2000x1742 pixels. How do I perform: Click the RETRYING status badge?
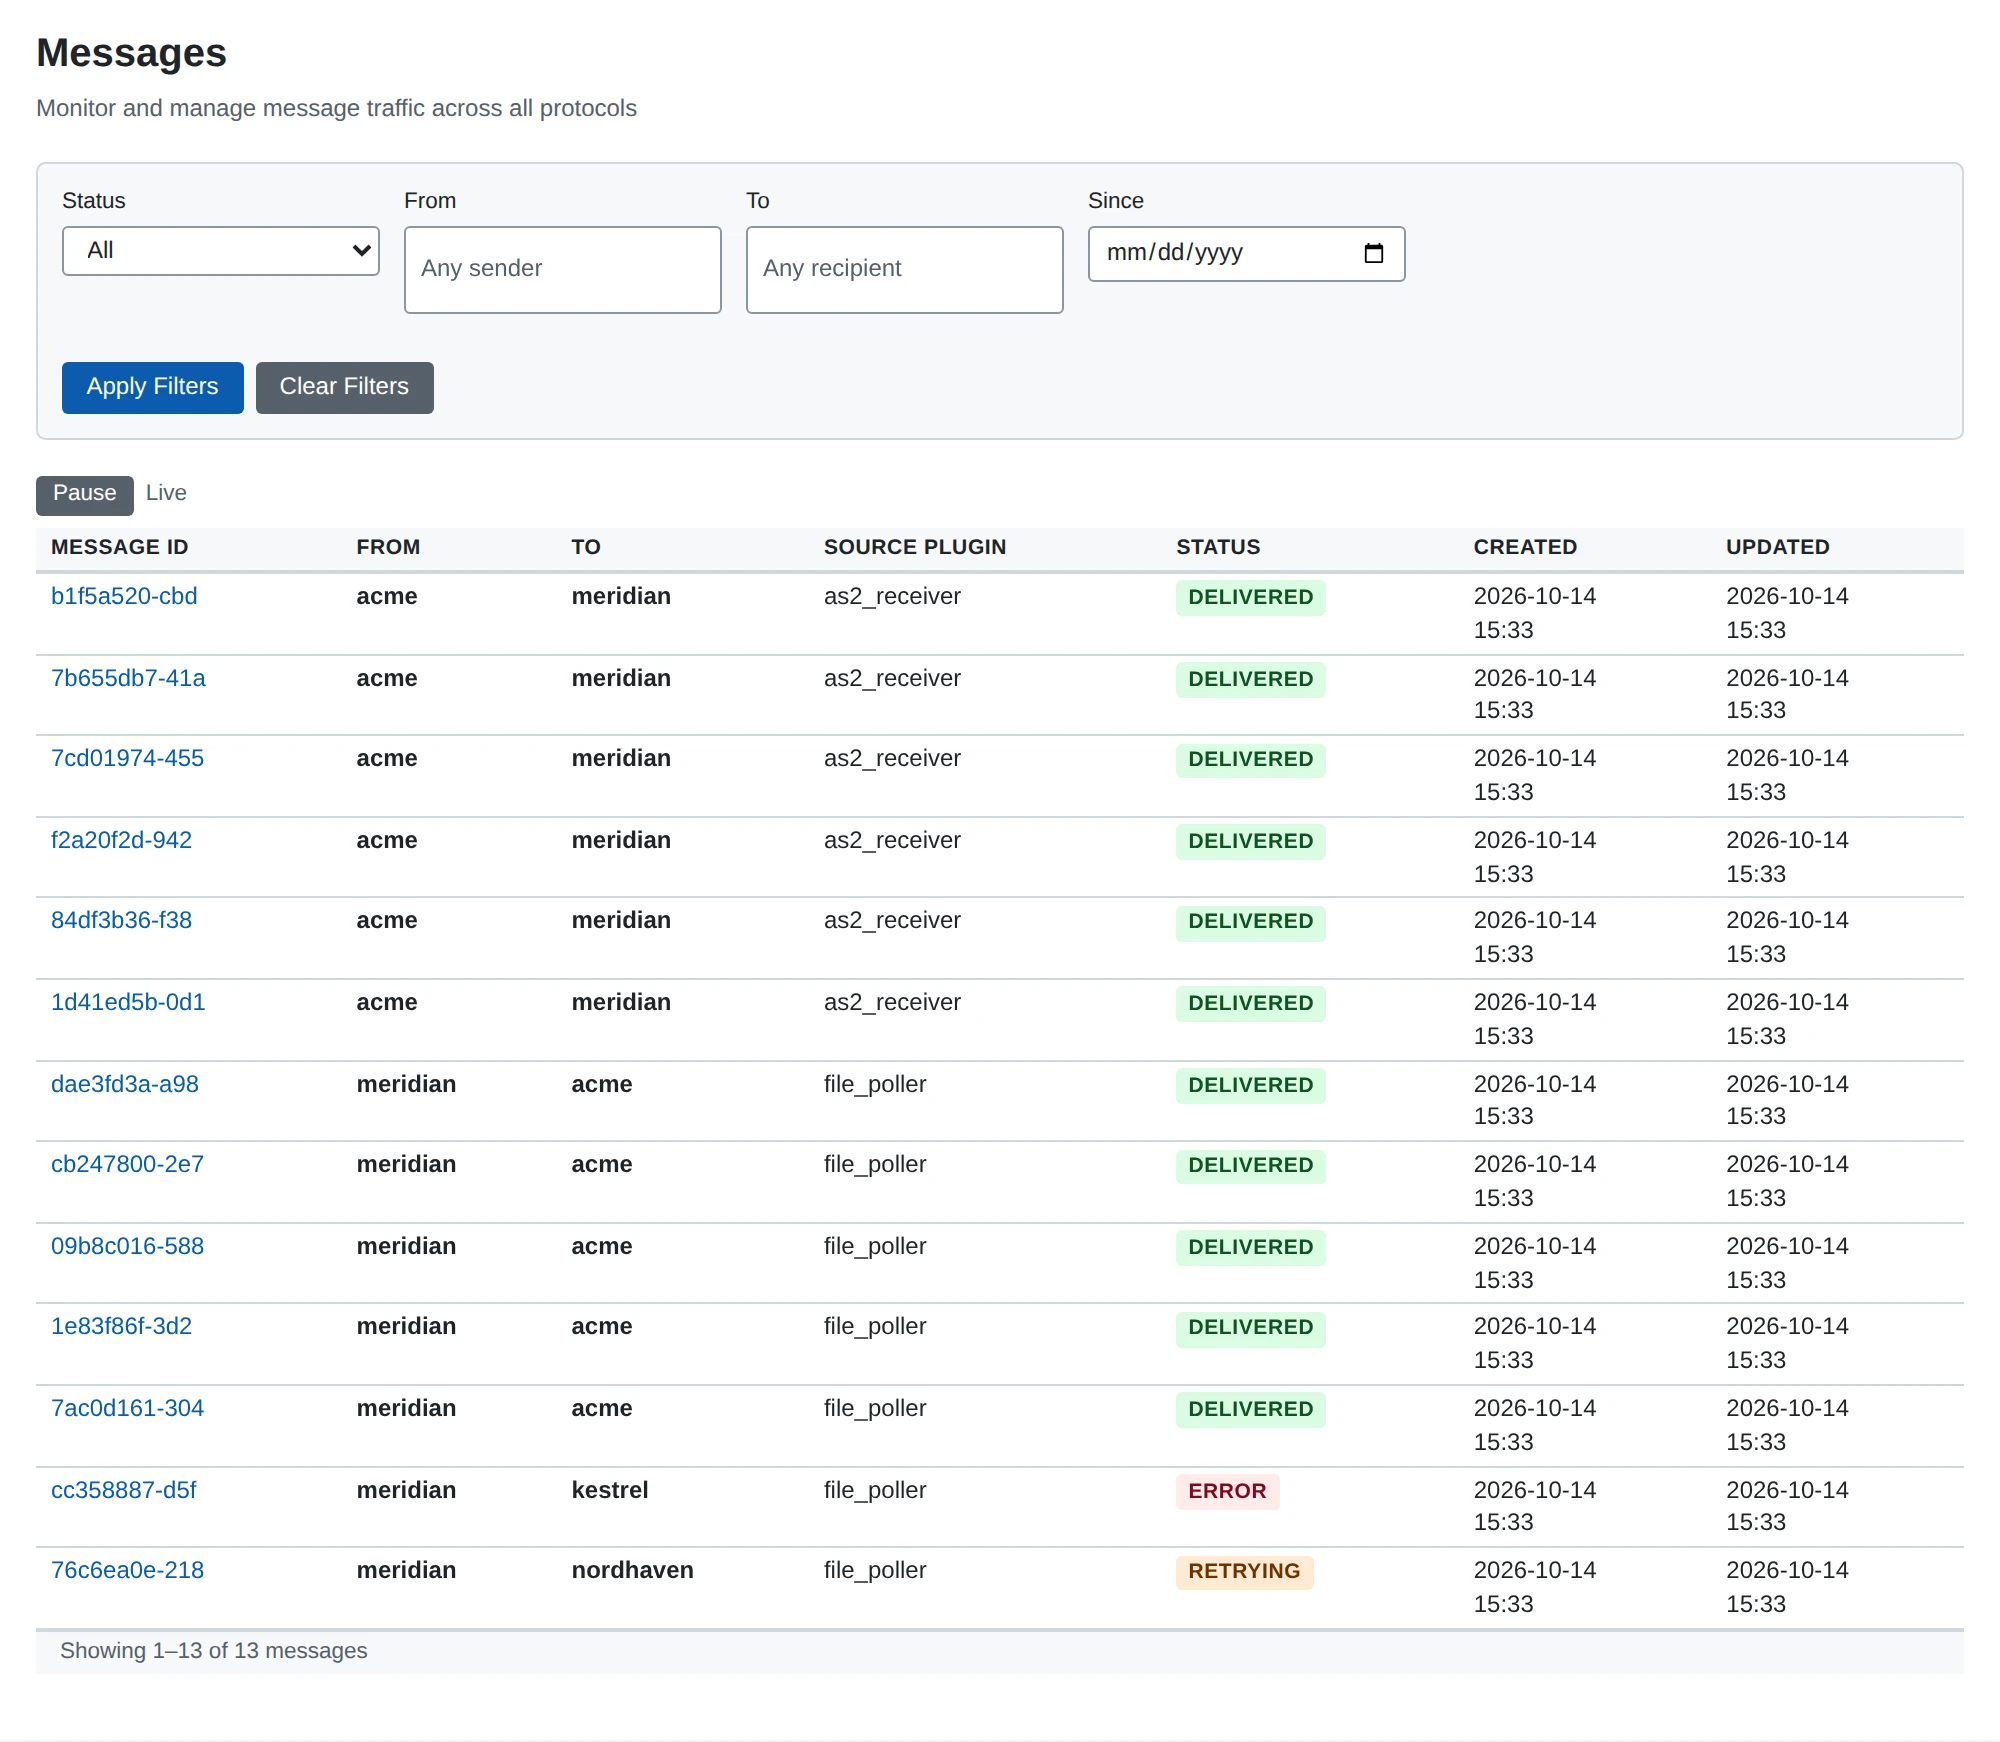coord(1244,1571)
